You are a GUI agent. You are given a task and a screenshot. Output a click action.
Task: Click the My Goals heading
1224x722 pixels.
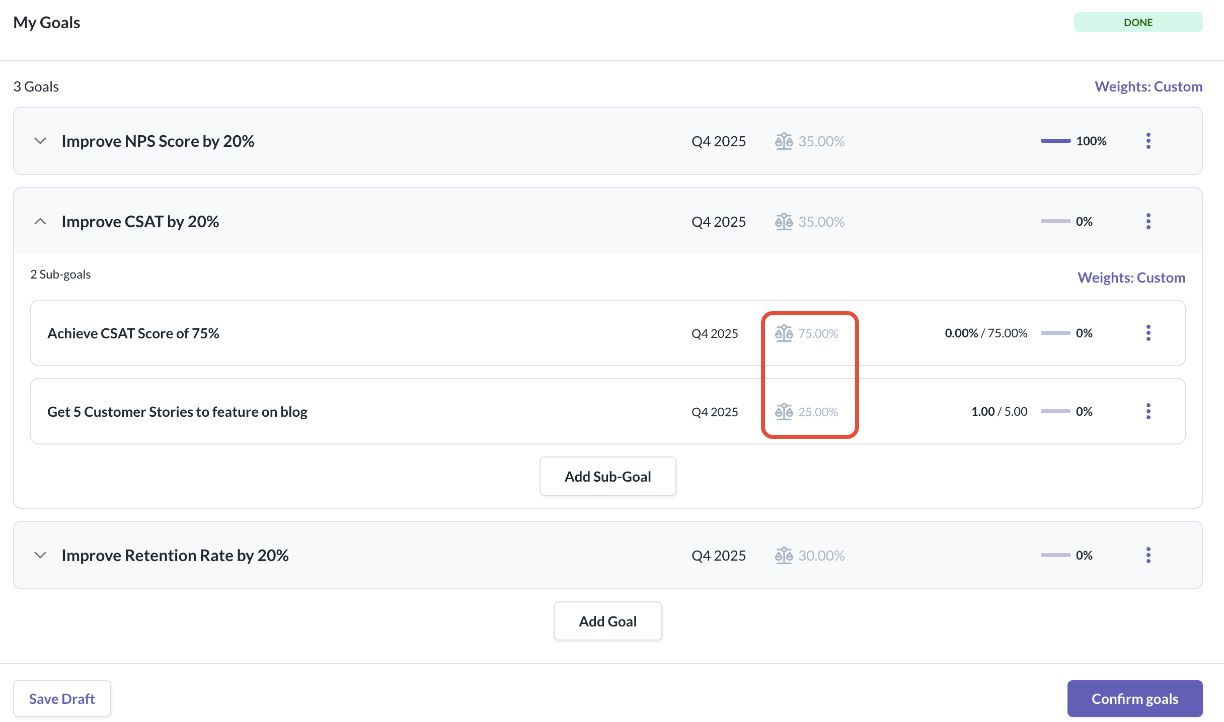(47, 22)
